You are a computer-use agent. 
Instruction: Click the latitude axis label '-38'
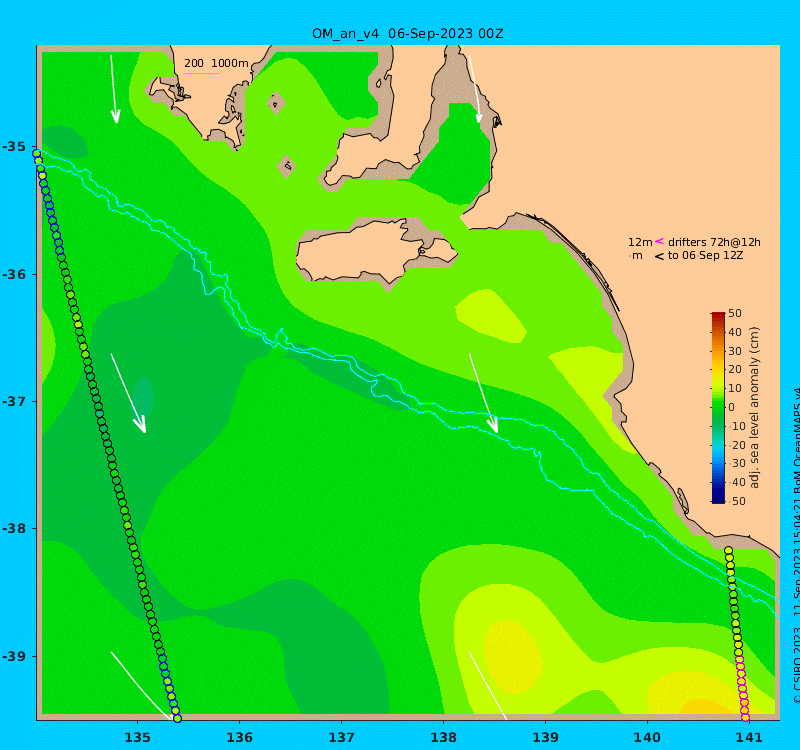[x=14, y=529]
